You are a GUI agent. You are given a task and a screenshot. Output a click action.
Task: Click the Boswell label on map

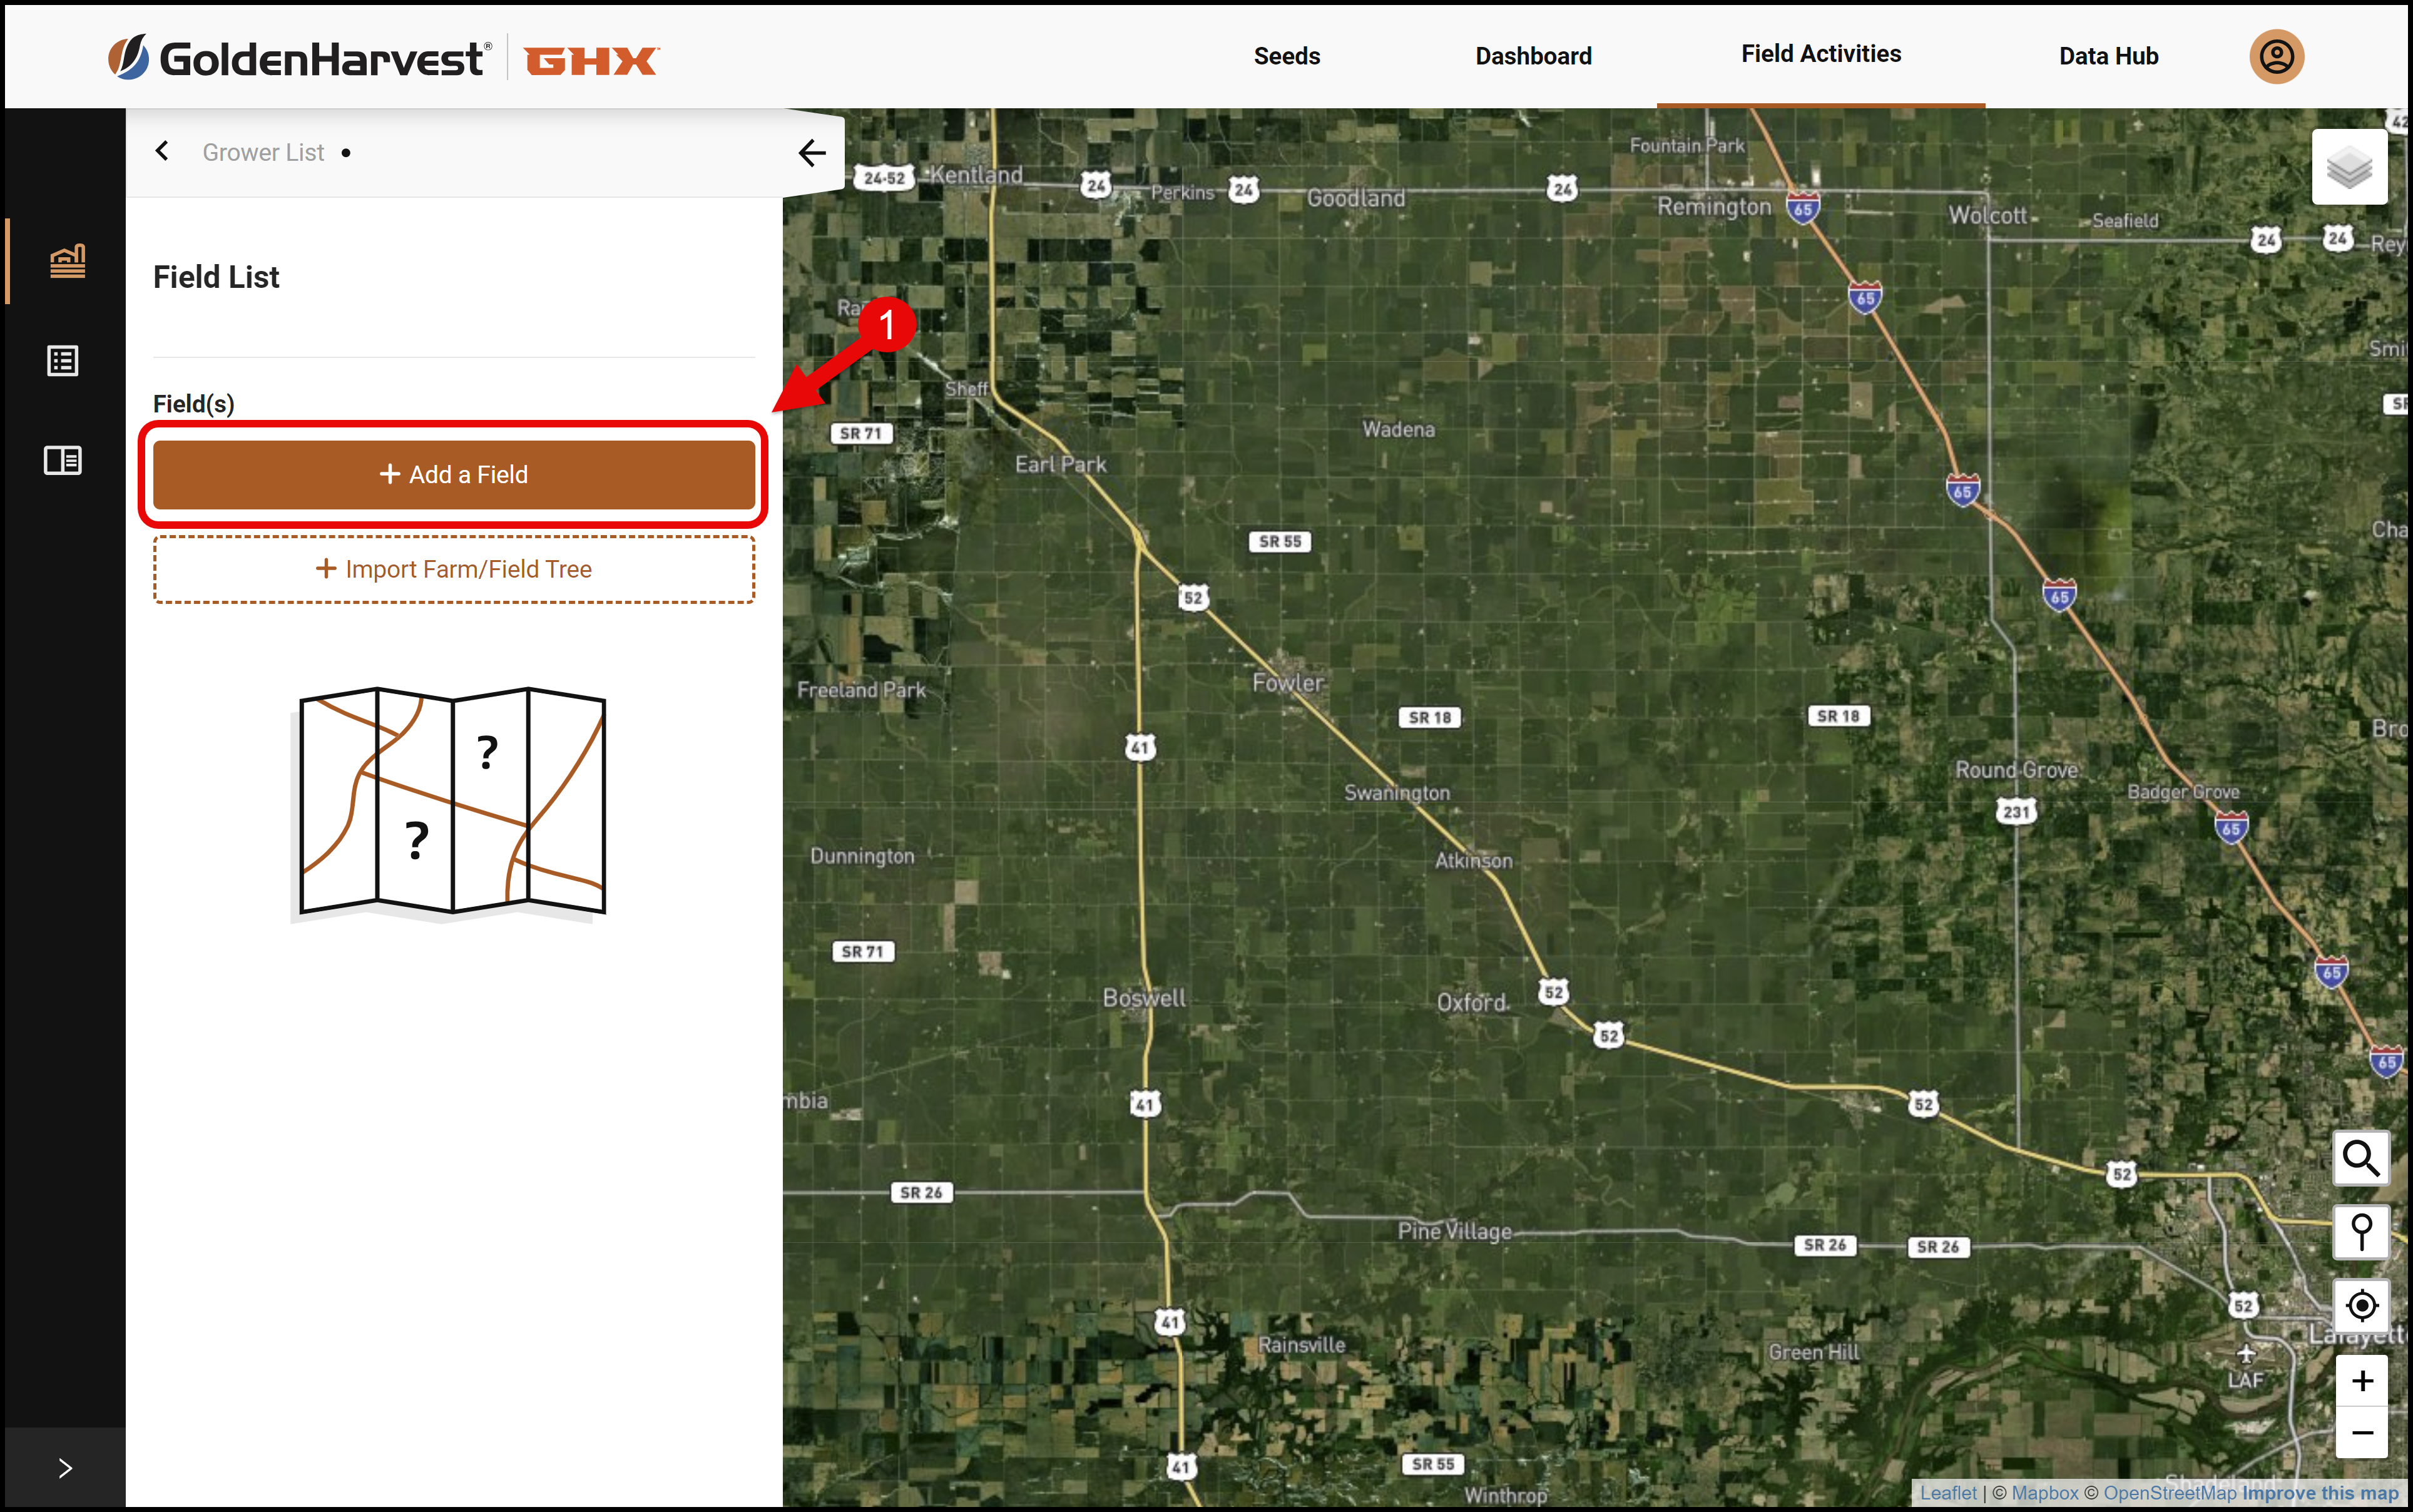[x=1144, y=998]
